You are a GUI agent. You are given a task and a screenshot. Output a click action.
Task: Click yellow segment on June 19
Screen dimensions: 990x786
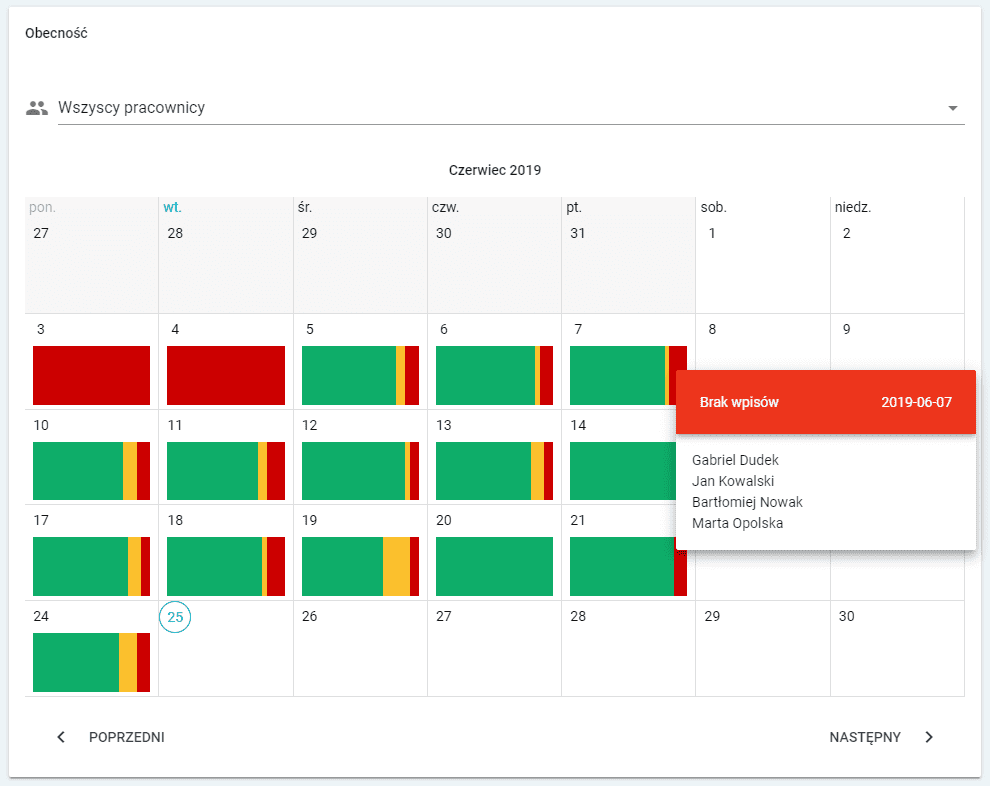(396, 566)
